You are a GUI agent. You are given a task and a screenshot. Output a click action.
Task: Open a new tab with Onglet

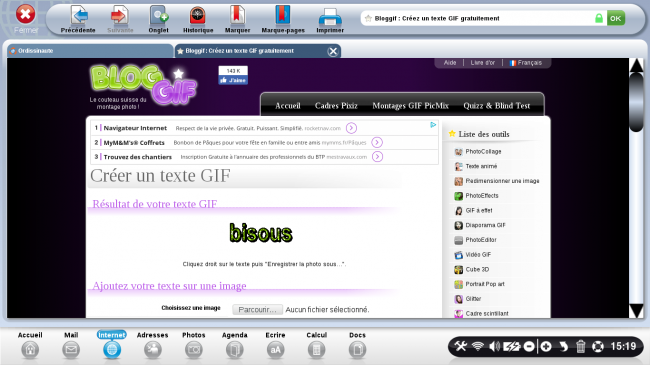click(158, 19)
